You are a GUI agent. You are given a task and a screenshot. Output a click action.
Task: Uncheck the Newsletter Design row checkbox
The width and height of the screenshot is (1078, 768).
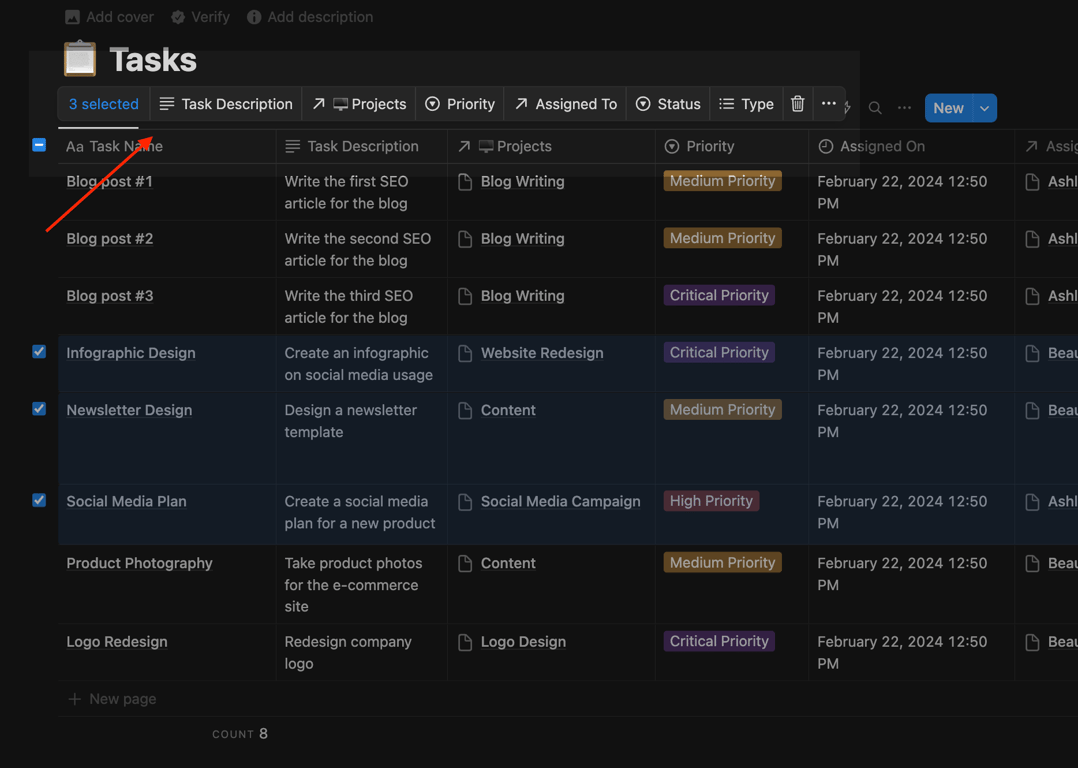click(39, 409)
